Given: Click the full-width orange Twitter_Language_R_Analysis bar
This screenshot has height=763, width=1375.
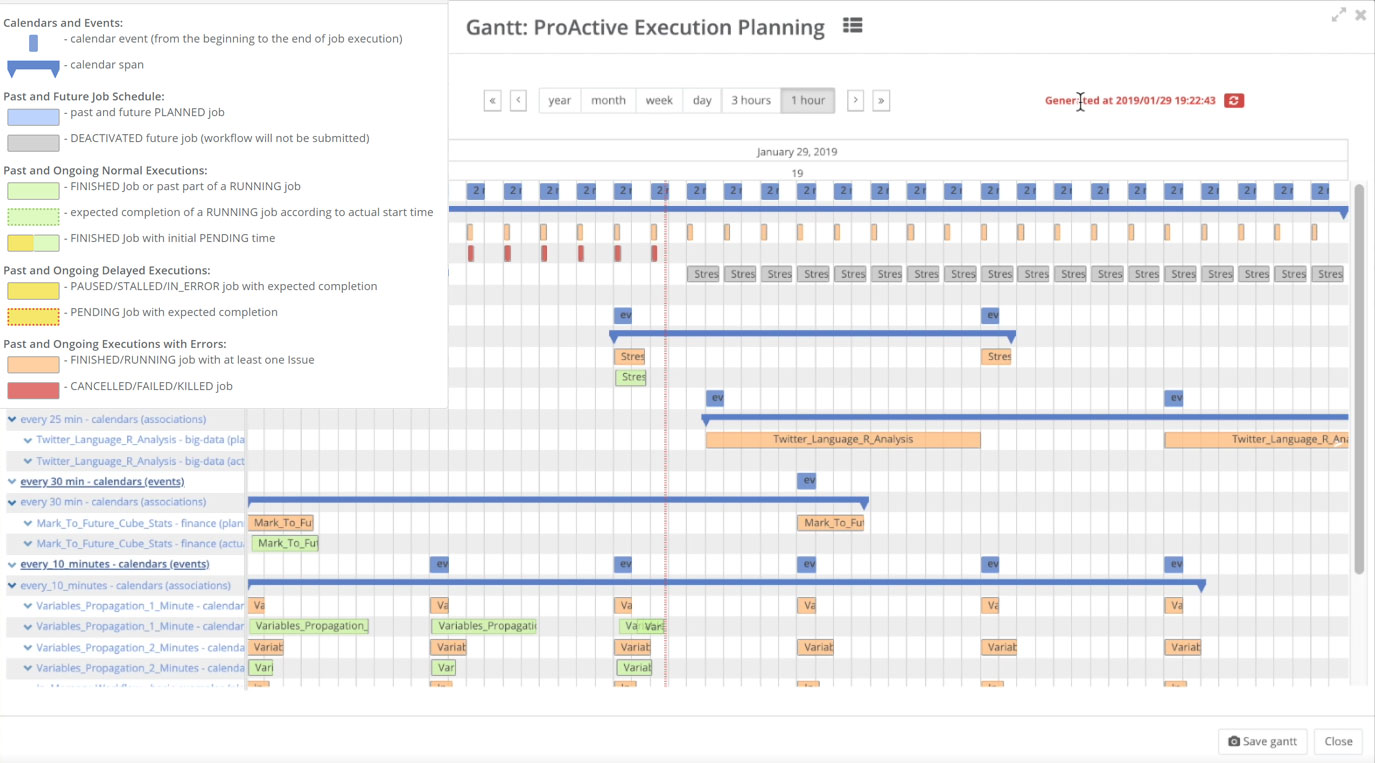Looking at the screenshot, I should click(843, 439).
